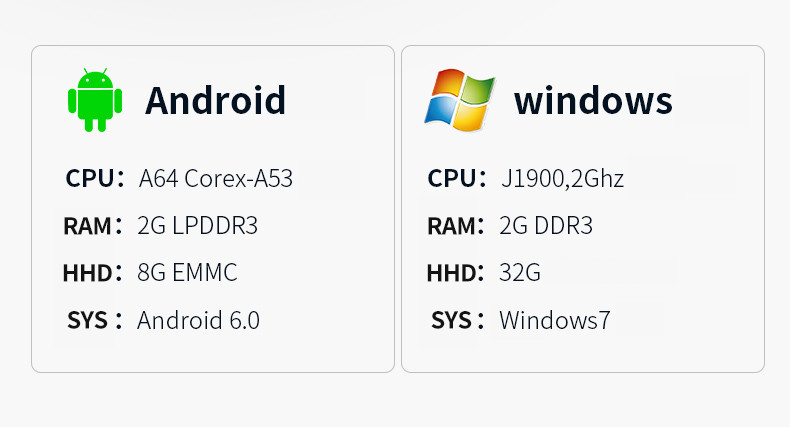Viewport: 790px width, 427px height.
Task: Select the Android heading text
Action: tap(216, 101)
